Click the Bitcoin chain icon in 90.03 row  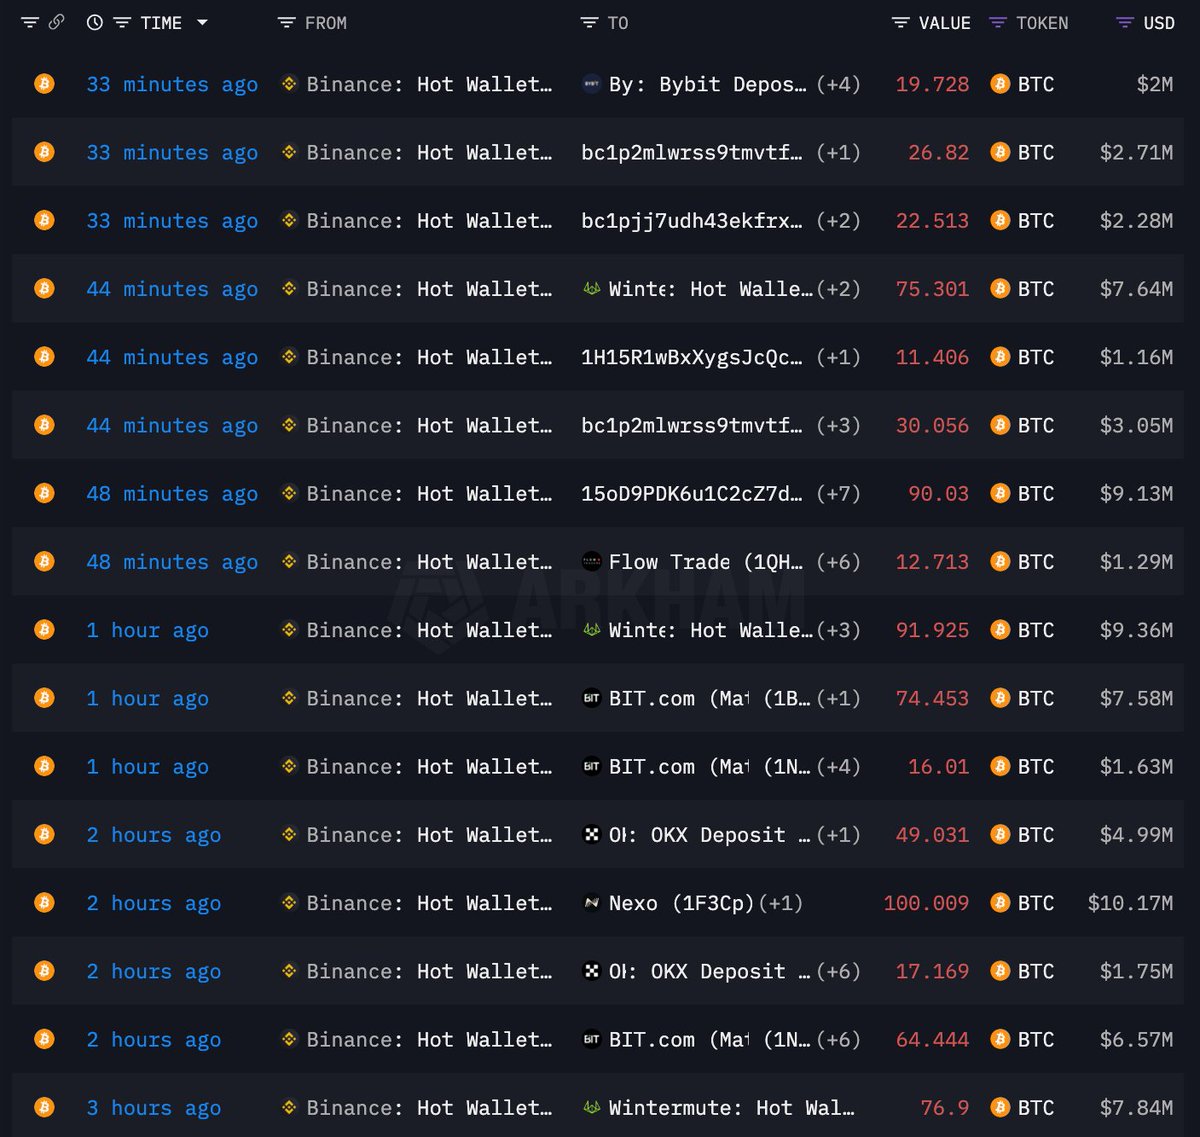(44, 493)
